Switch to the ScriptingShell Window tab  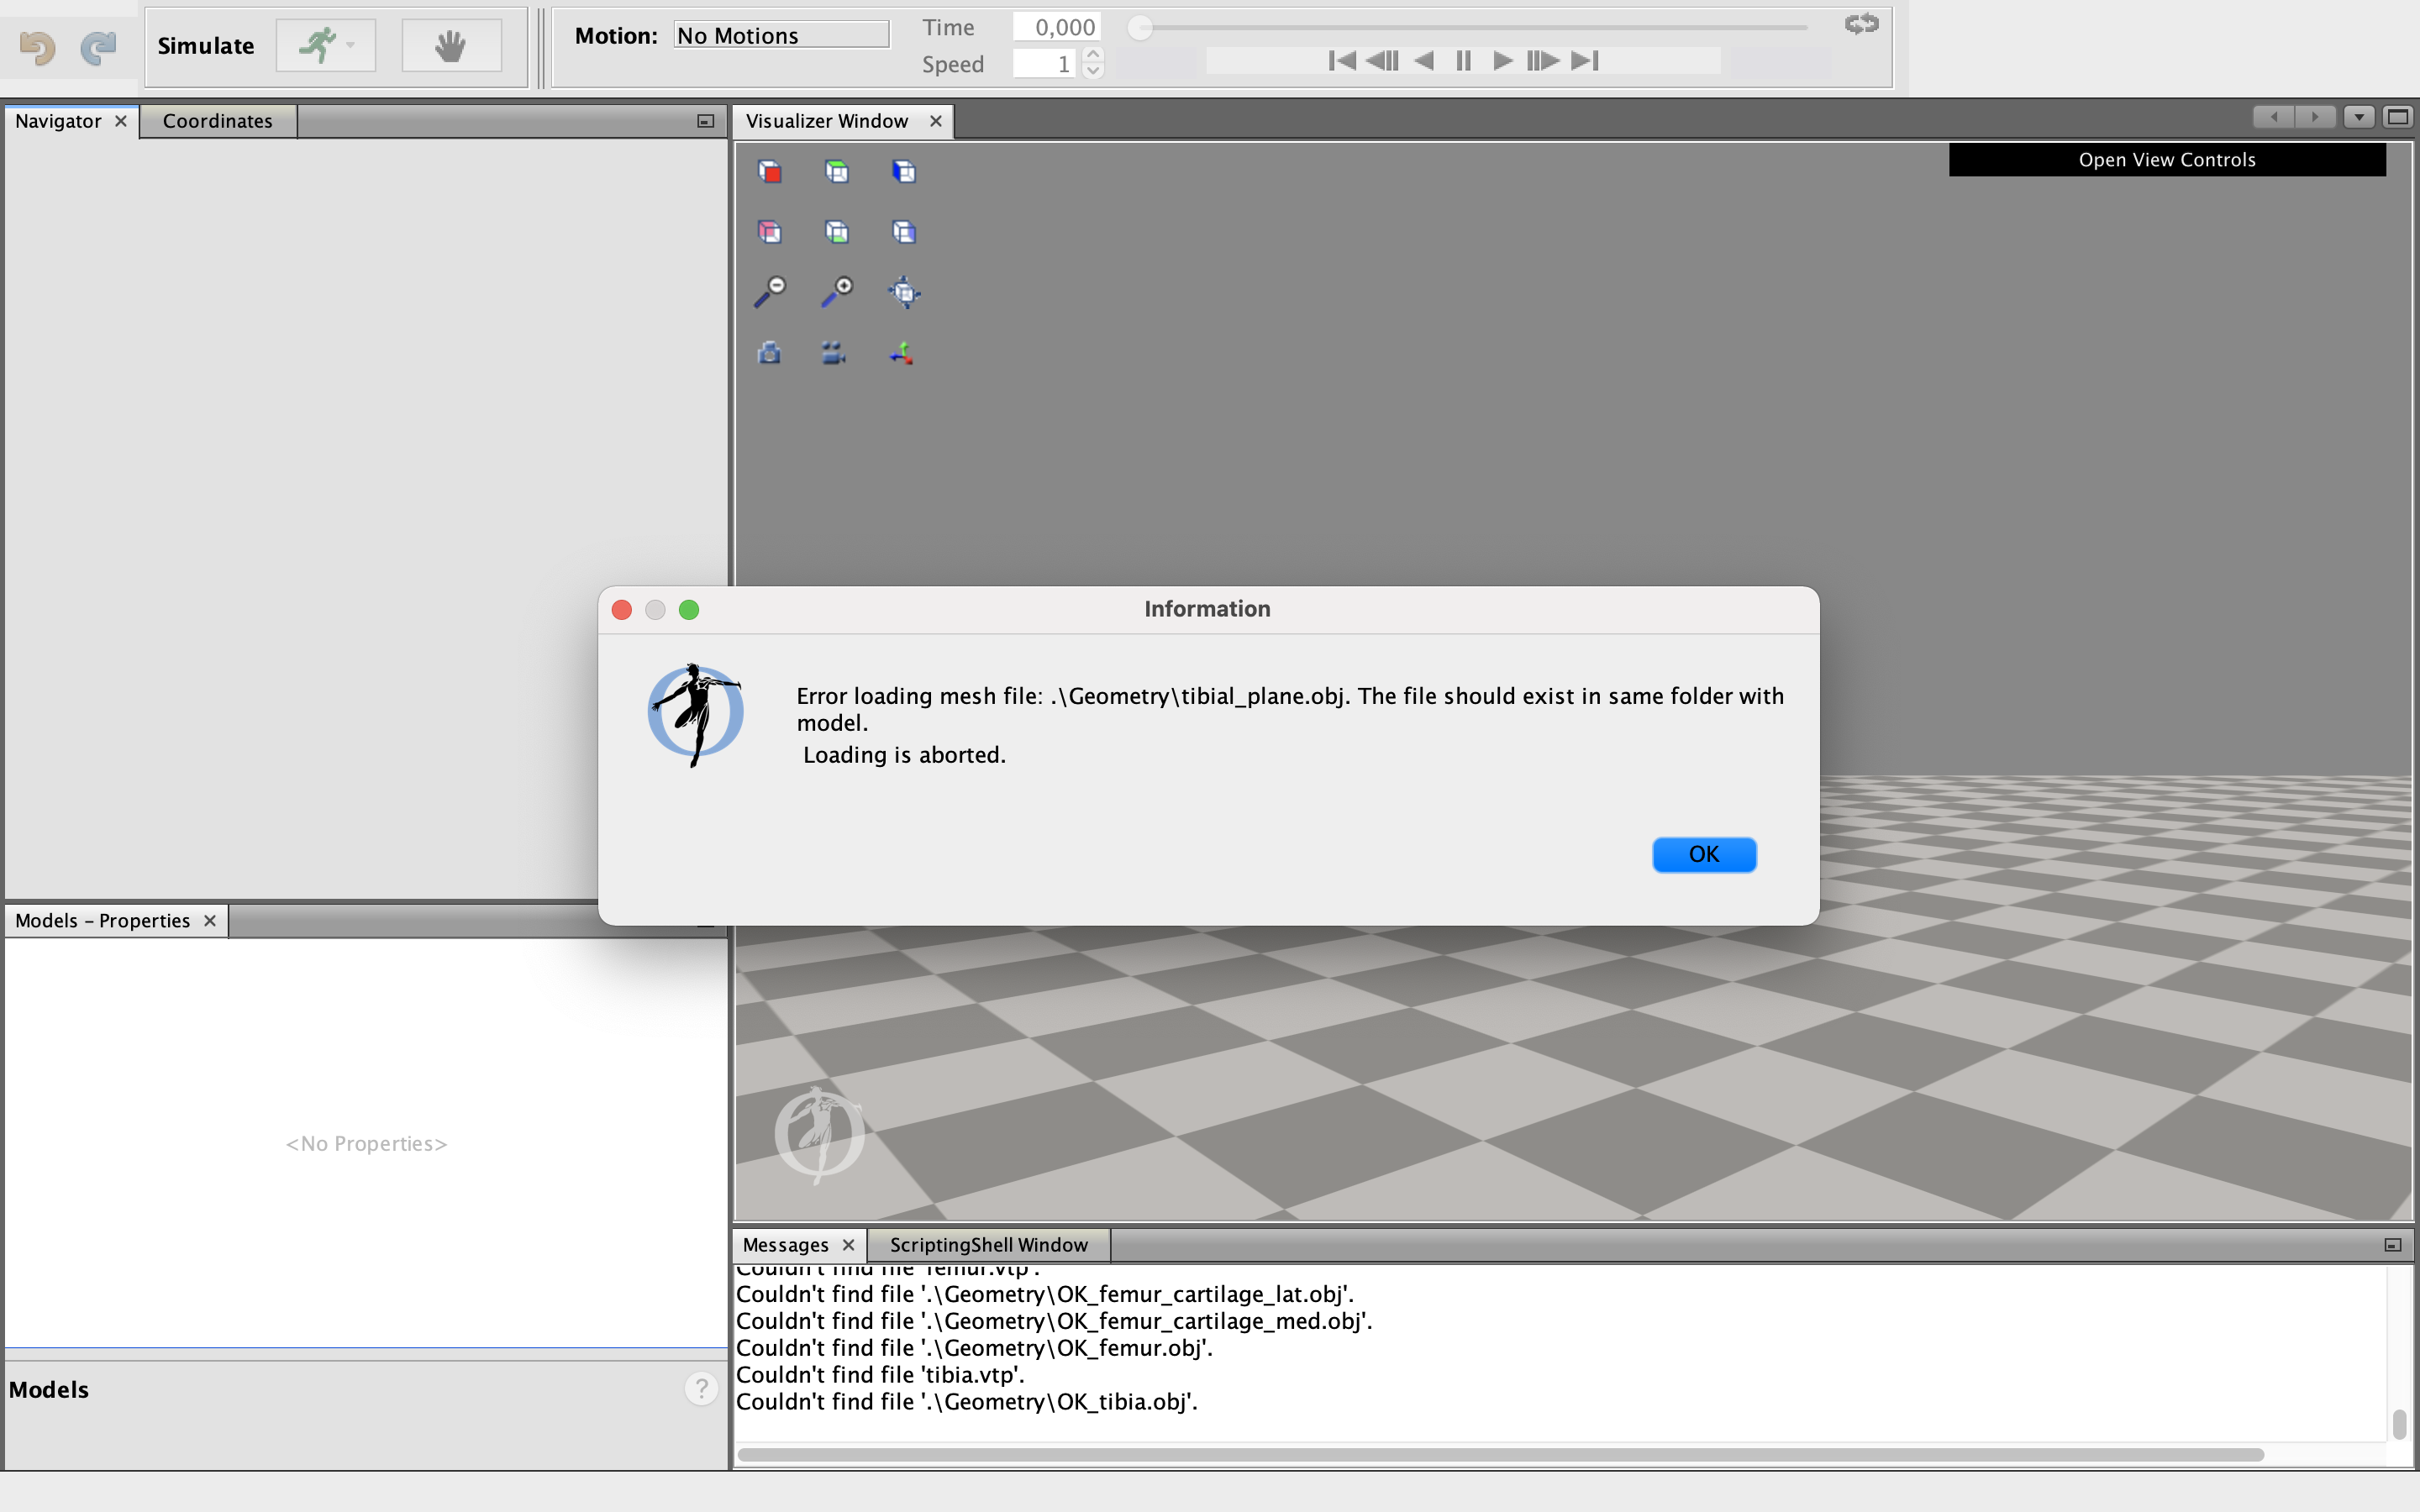pos(990,1244)
